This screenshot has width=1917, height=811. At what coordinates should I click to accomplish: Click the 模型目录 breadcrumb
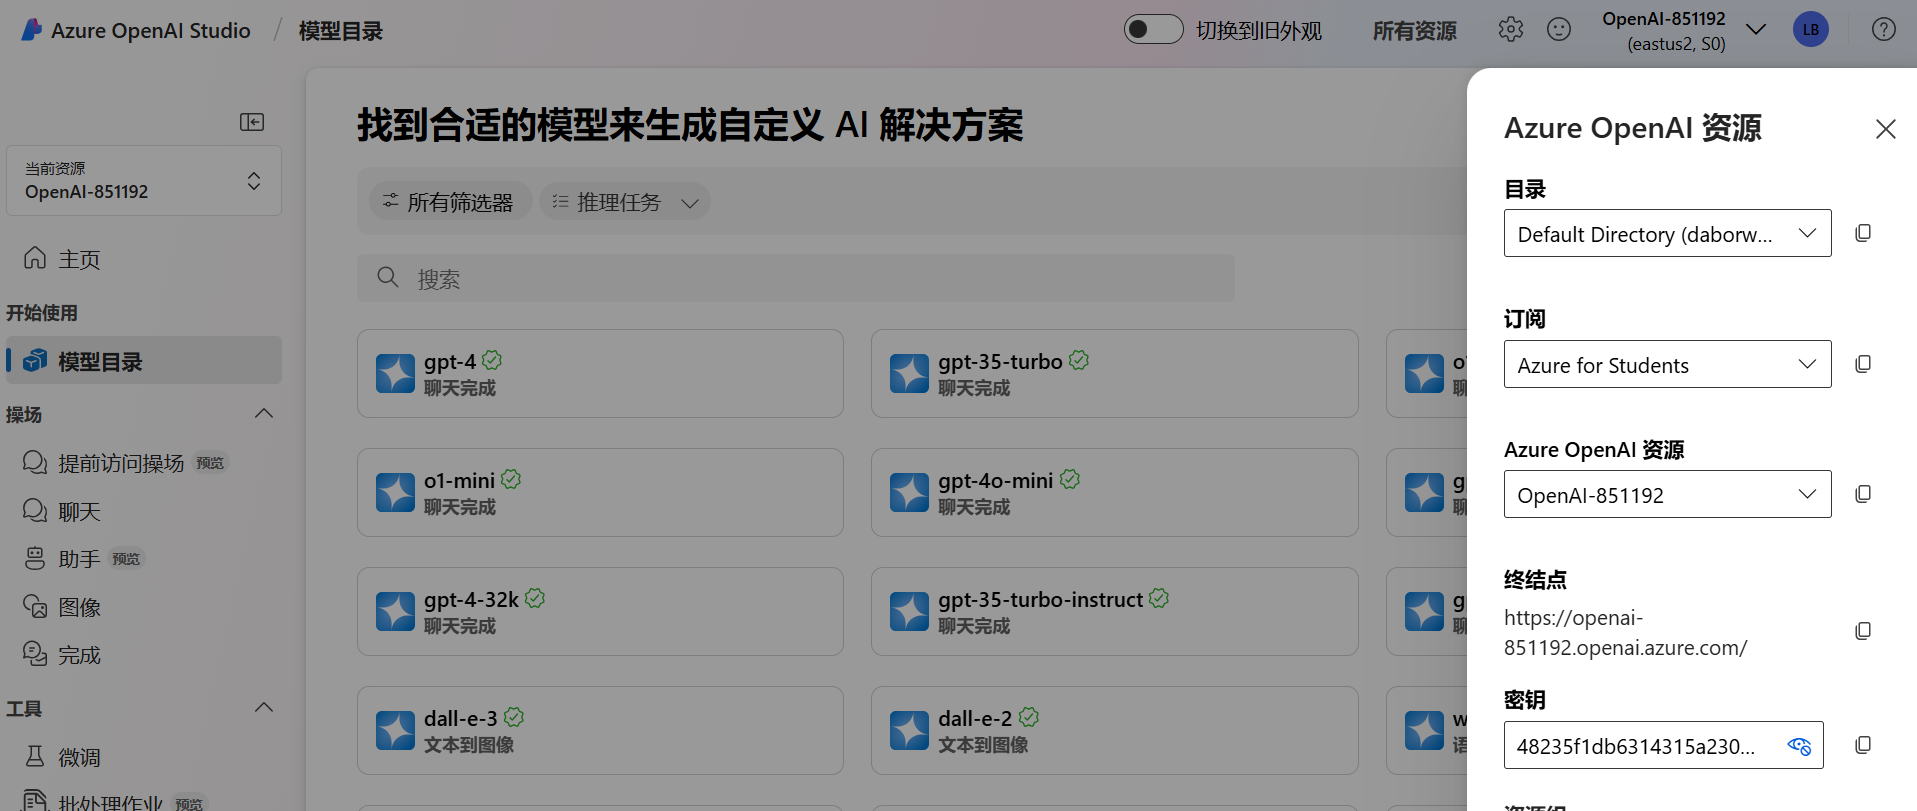point(341,31)
